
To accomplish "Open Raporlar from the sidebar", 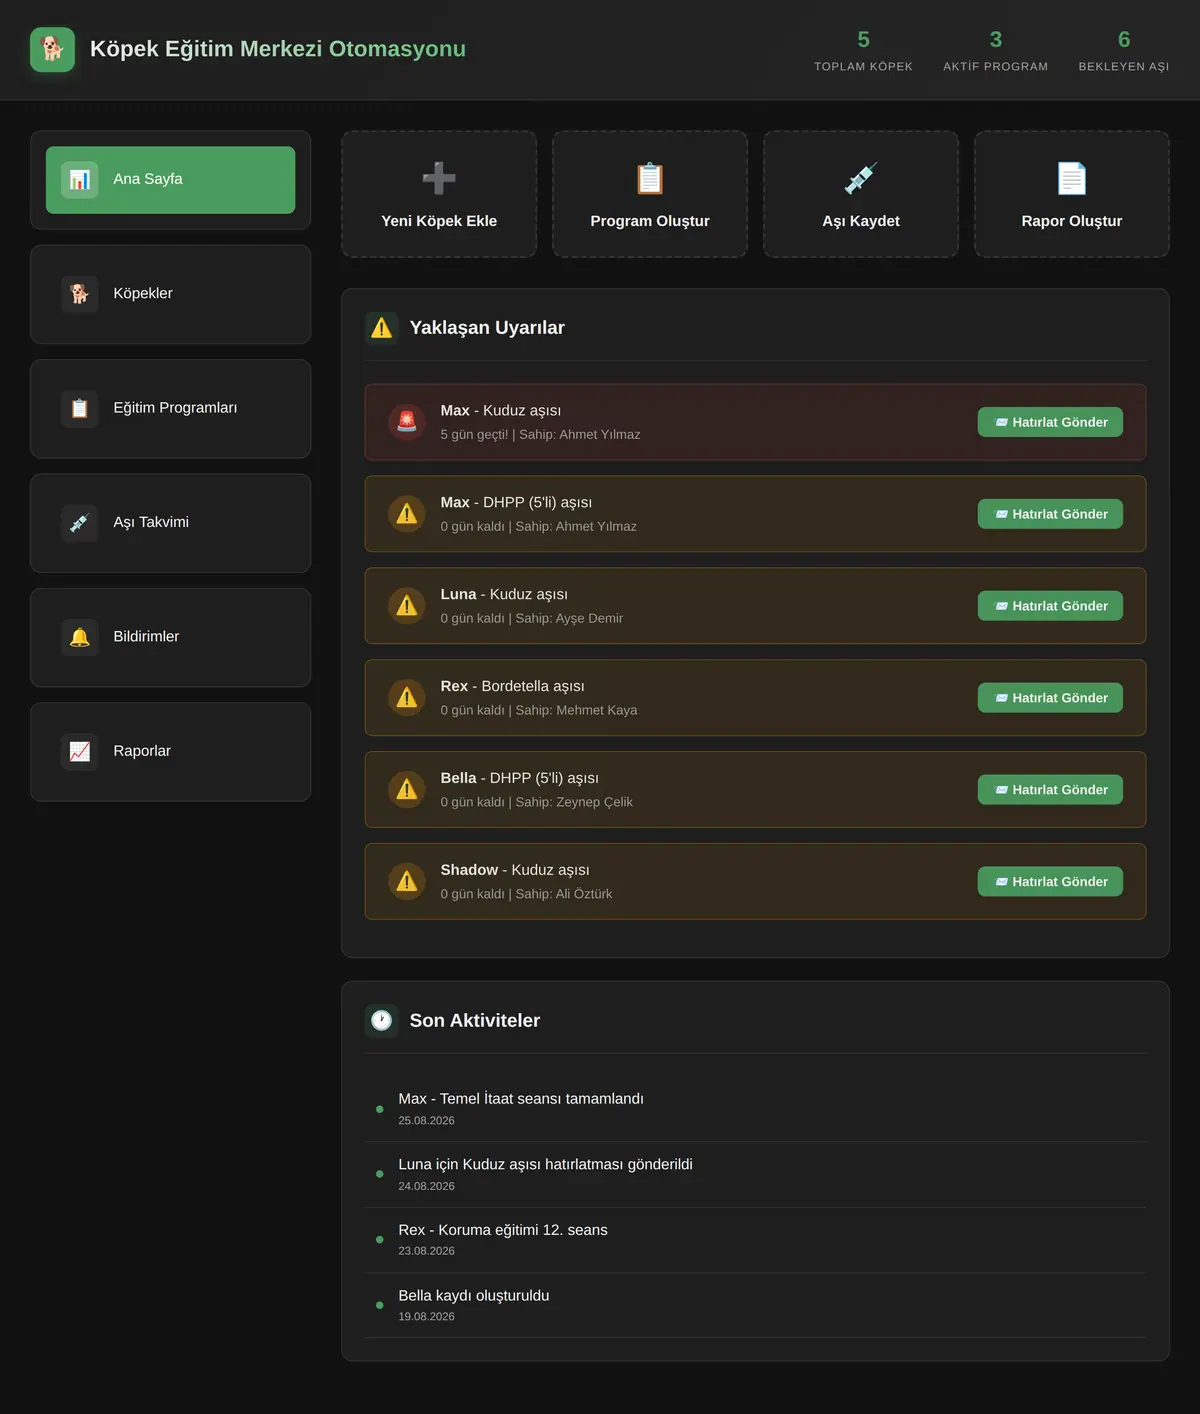I will [171, 751].
